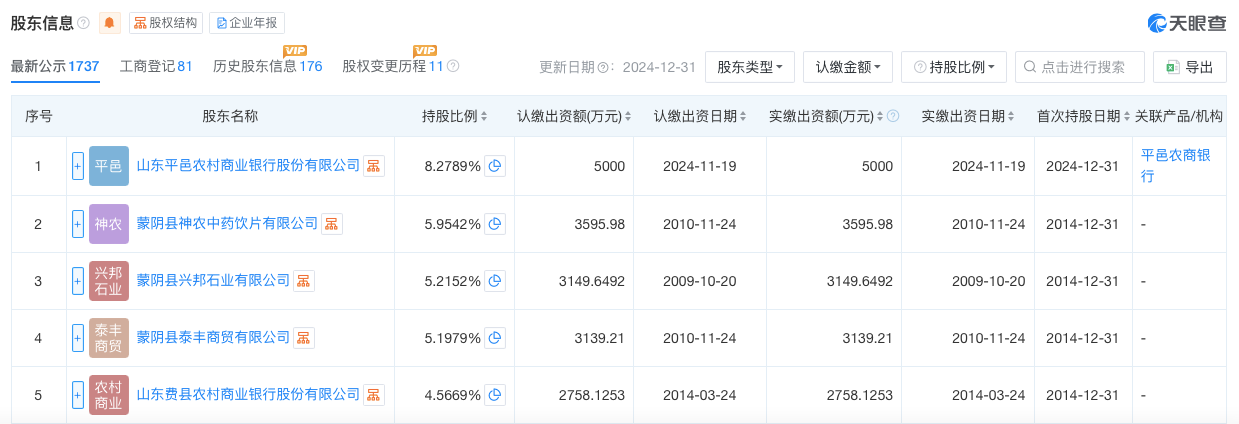
Task: Open equity structure icon for 蒙阴县神农中药饮片有限公司
Action: 331,223
